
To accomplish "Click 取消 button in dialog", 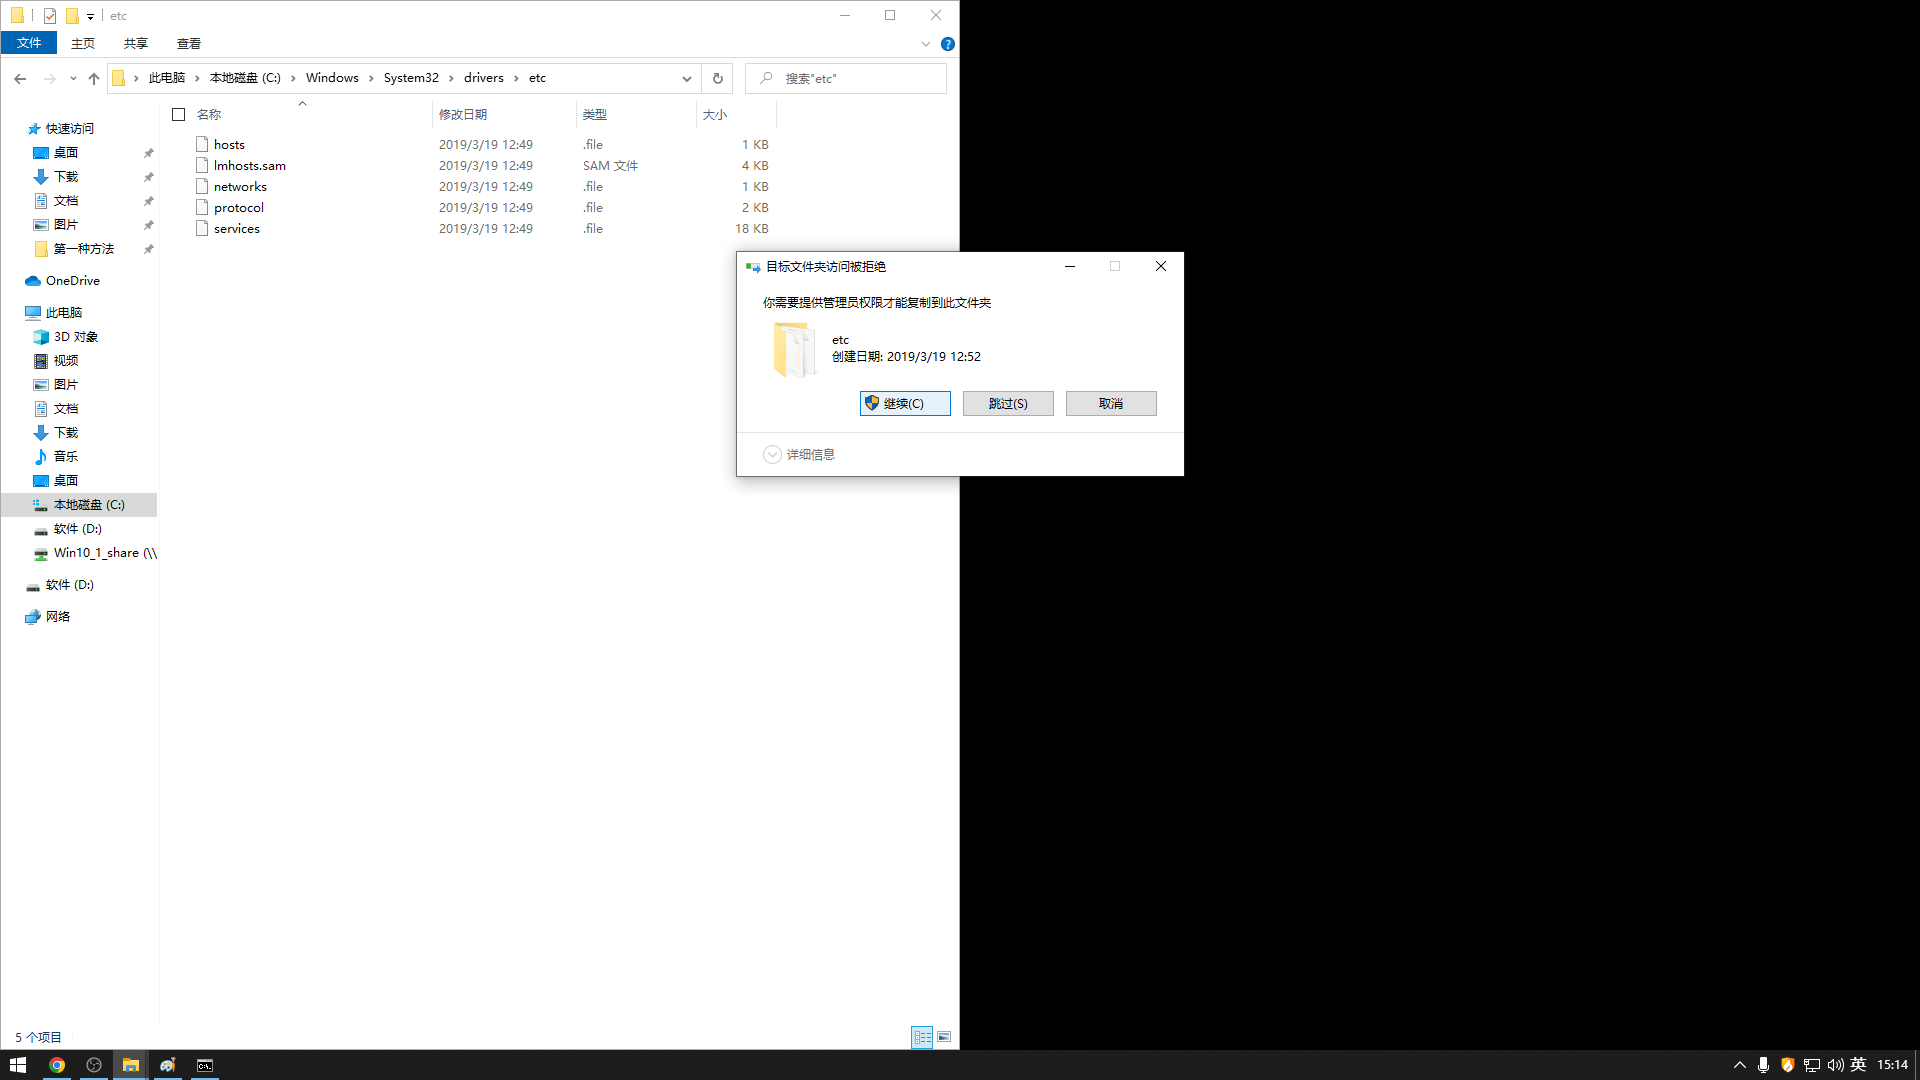I will pyautogui.click(x=1111, y=403).
